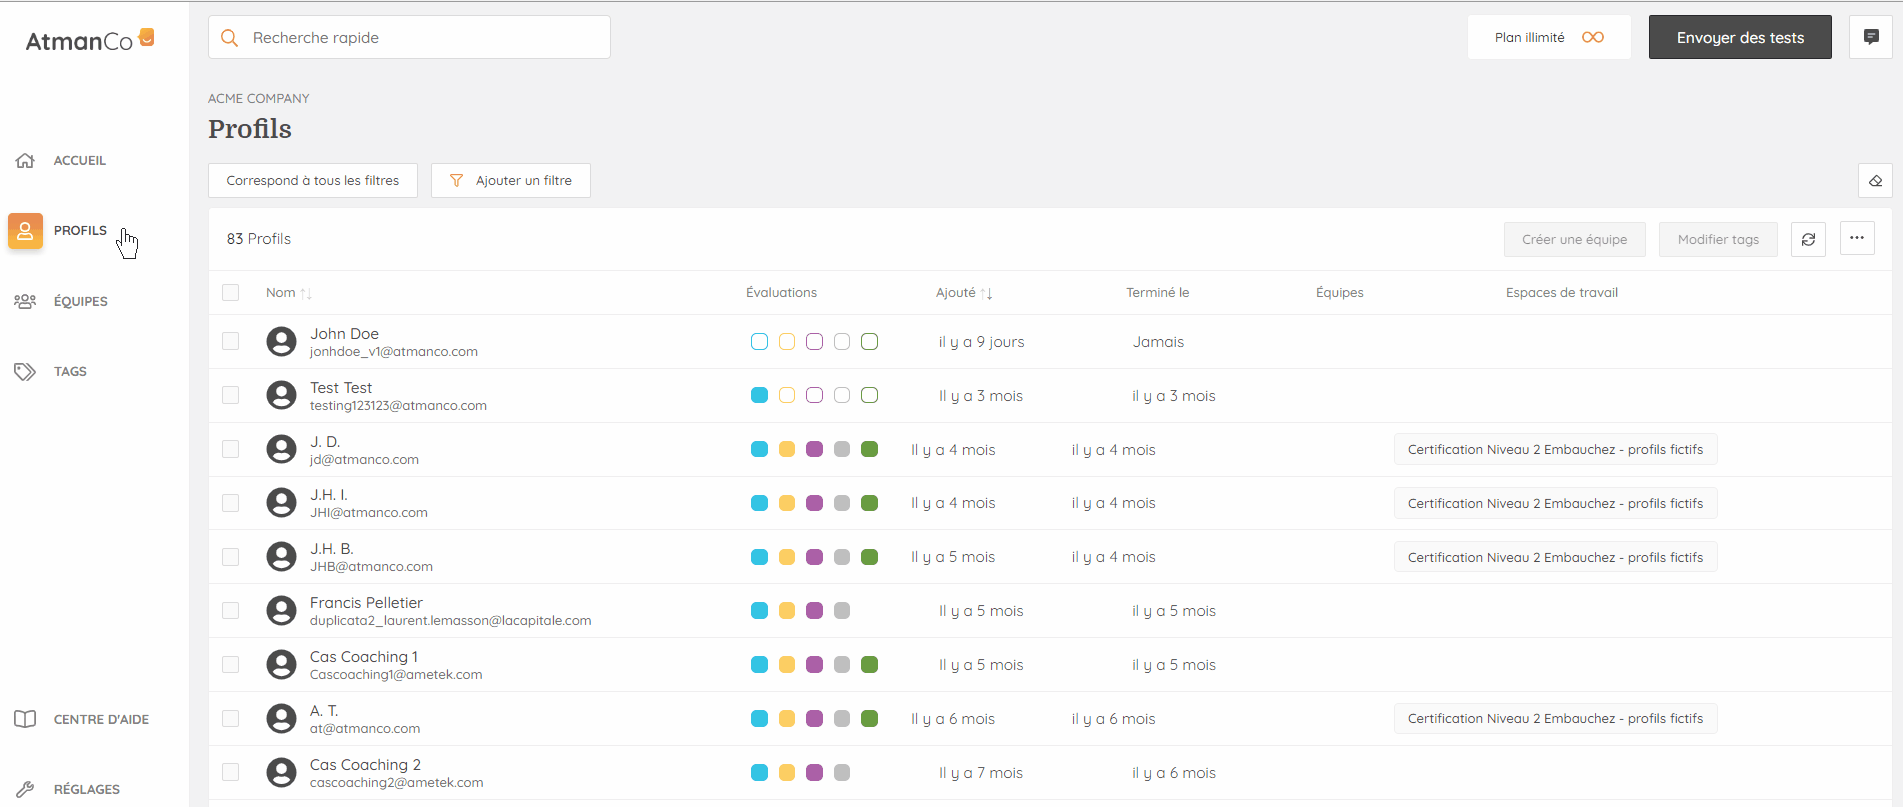Click the '83 Profils' count text
1903x807 pixels.
(259, 238)
